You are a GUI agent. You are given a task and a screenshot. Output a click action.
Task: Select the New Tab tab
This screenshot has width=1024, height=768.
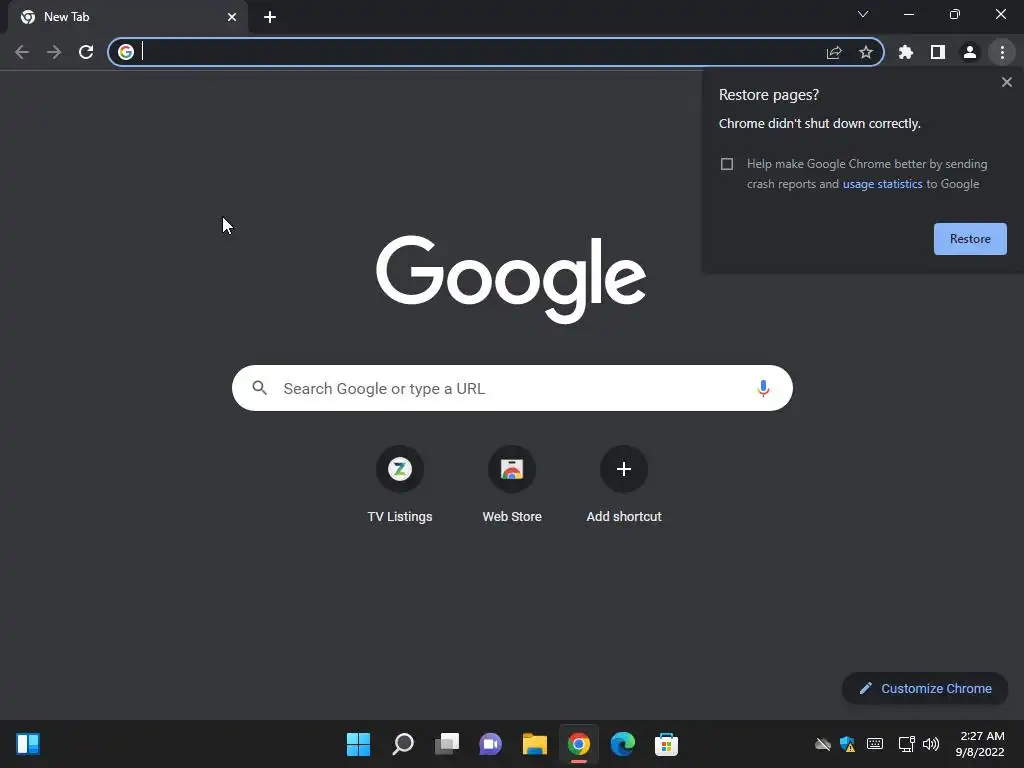click(x=128, y=17)
